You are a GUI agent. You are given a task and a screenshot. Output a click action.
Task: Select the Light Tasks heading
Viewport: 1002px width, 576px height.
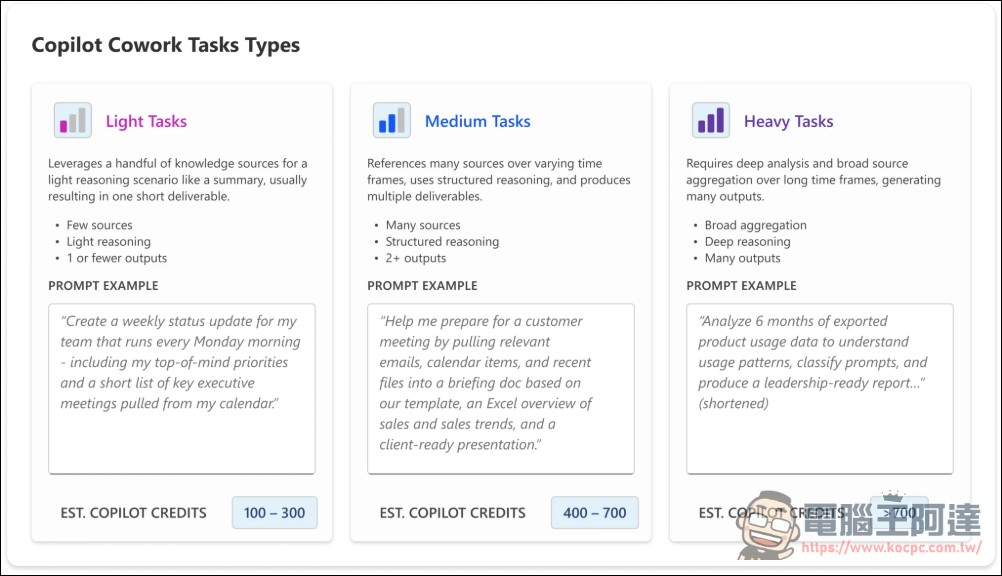(x=146, y=121)
